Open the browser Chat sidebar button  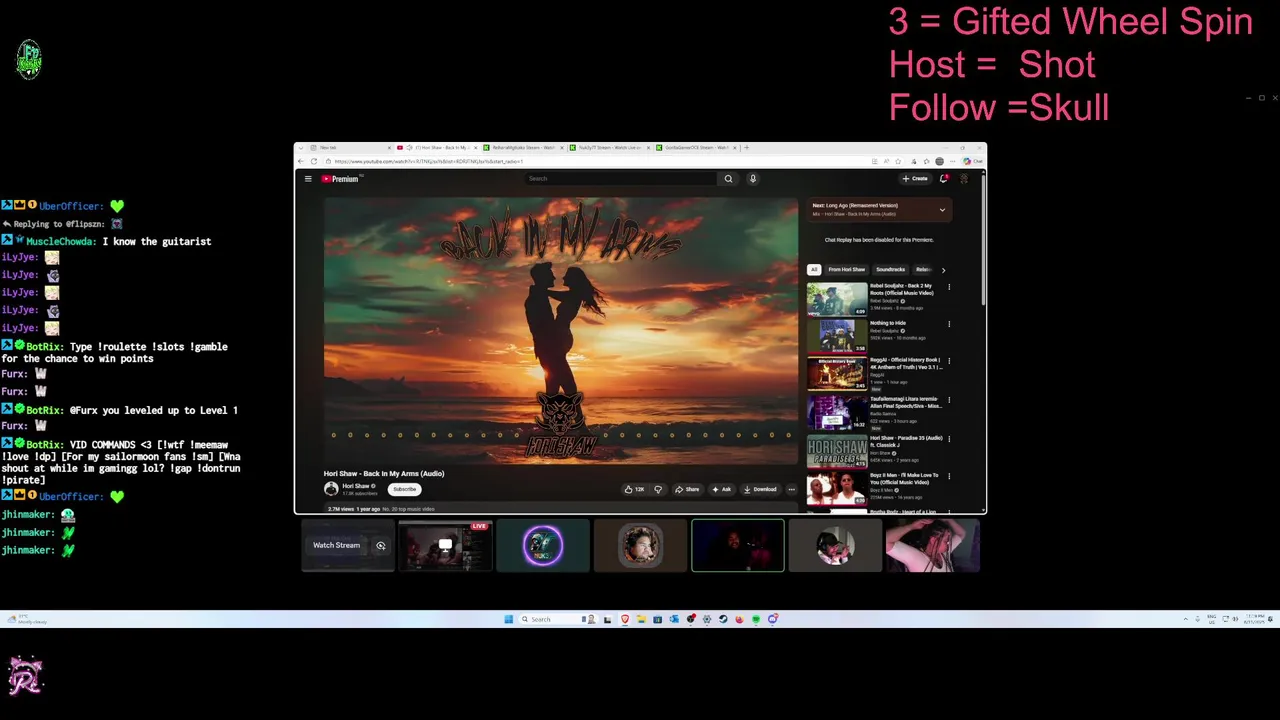click(972, 161)
